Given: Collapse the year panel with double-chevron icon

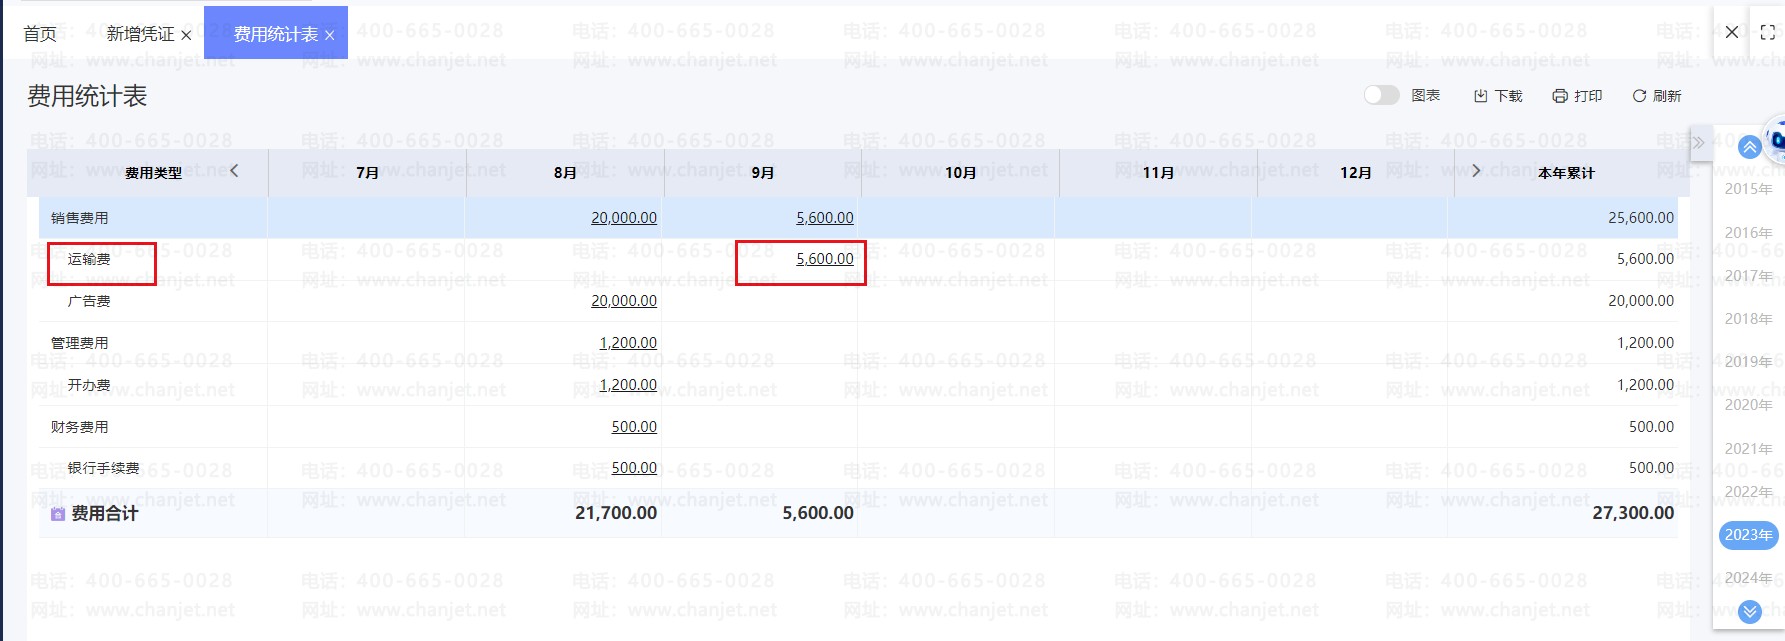Looking at the screenshot, I should [x=1697, y=142].
